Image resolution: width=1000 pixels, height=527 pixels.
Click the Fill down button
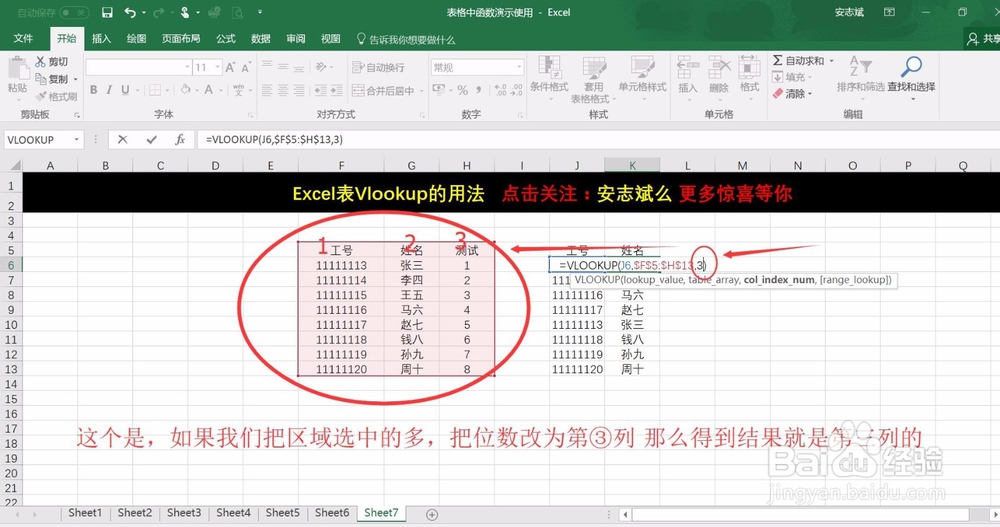[791, 77]
